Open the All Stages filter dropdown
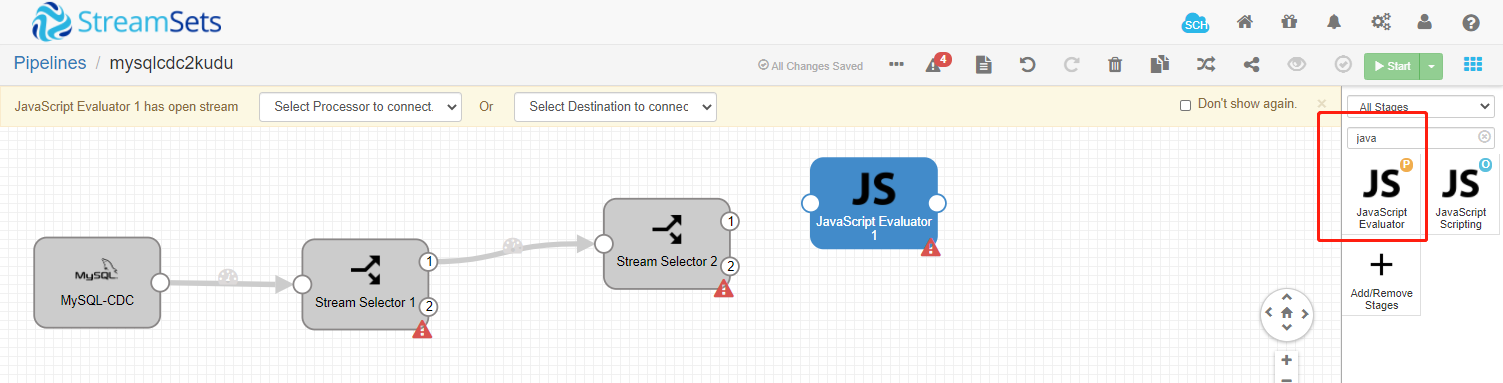 tap(1421, 106)
